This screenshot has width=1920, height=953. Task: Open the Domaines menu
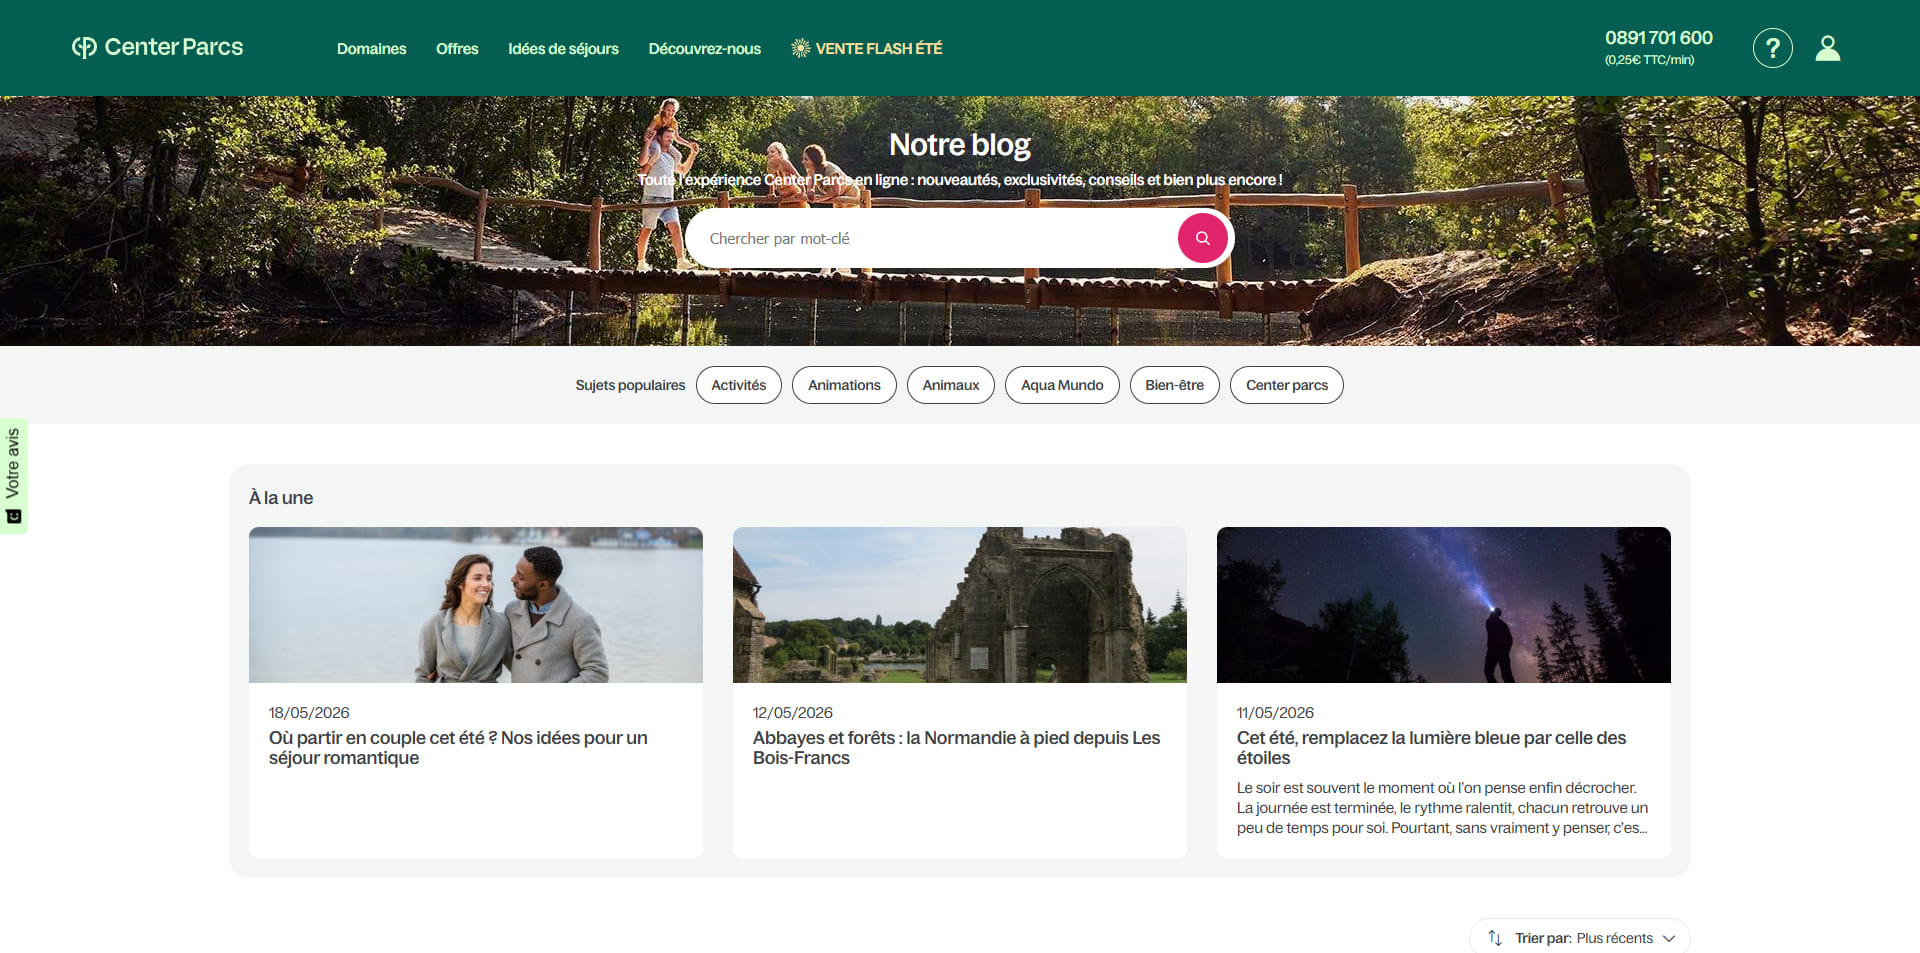click(x=371, y=48)
